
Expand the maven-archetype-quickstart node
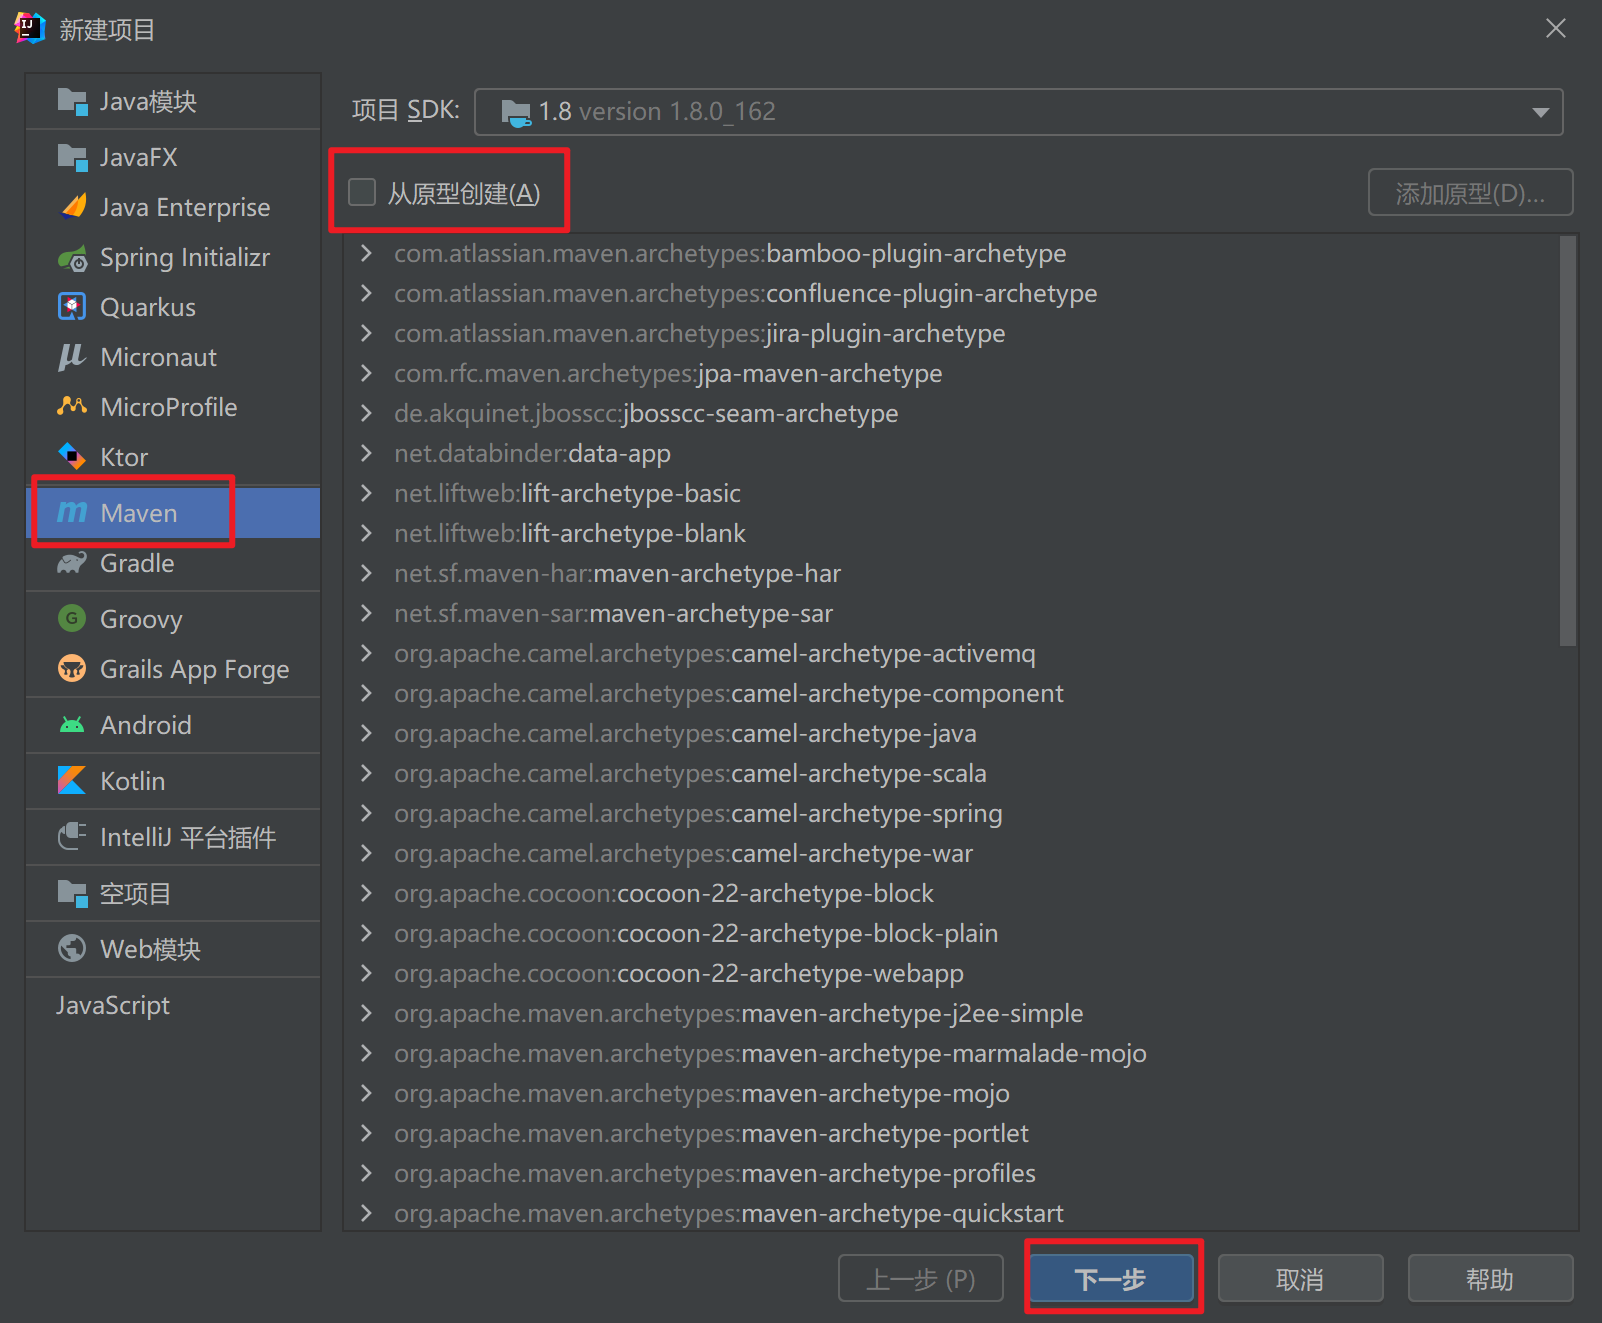click(367, 1213)
